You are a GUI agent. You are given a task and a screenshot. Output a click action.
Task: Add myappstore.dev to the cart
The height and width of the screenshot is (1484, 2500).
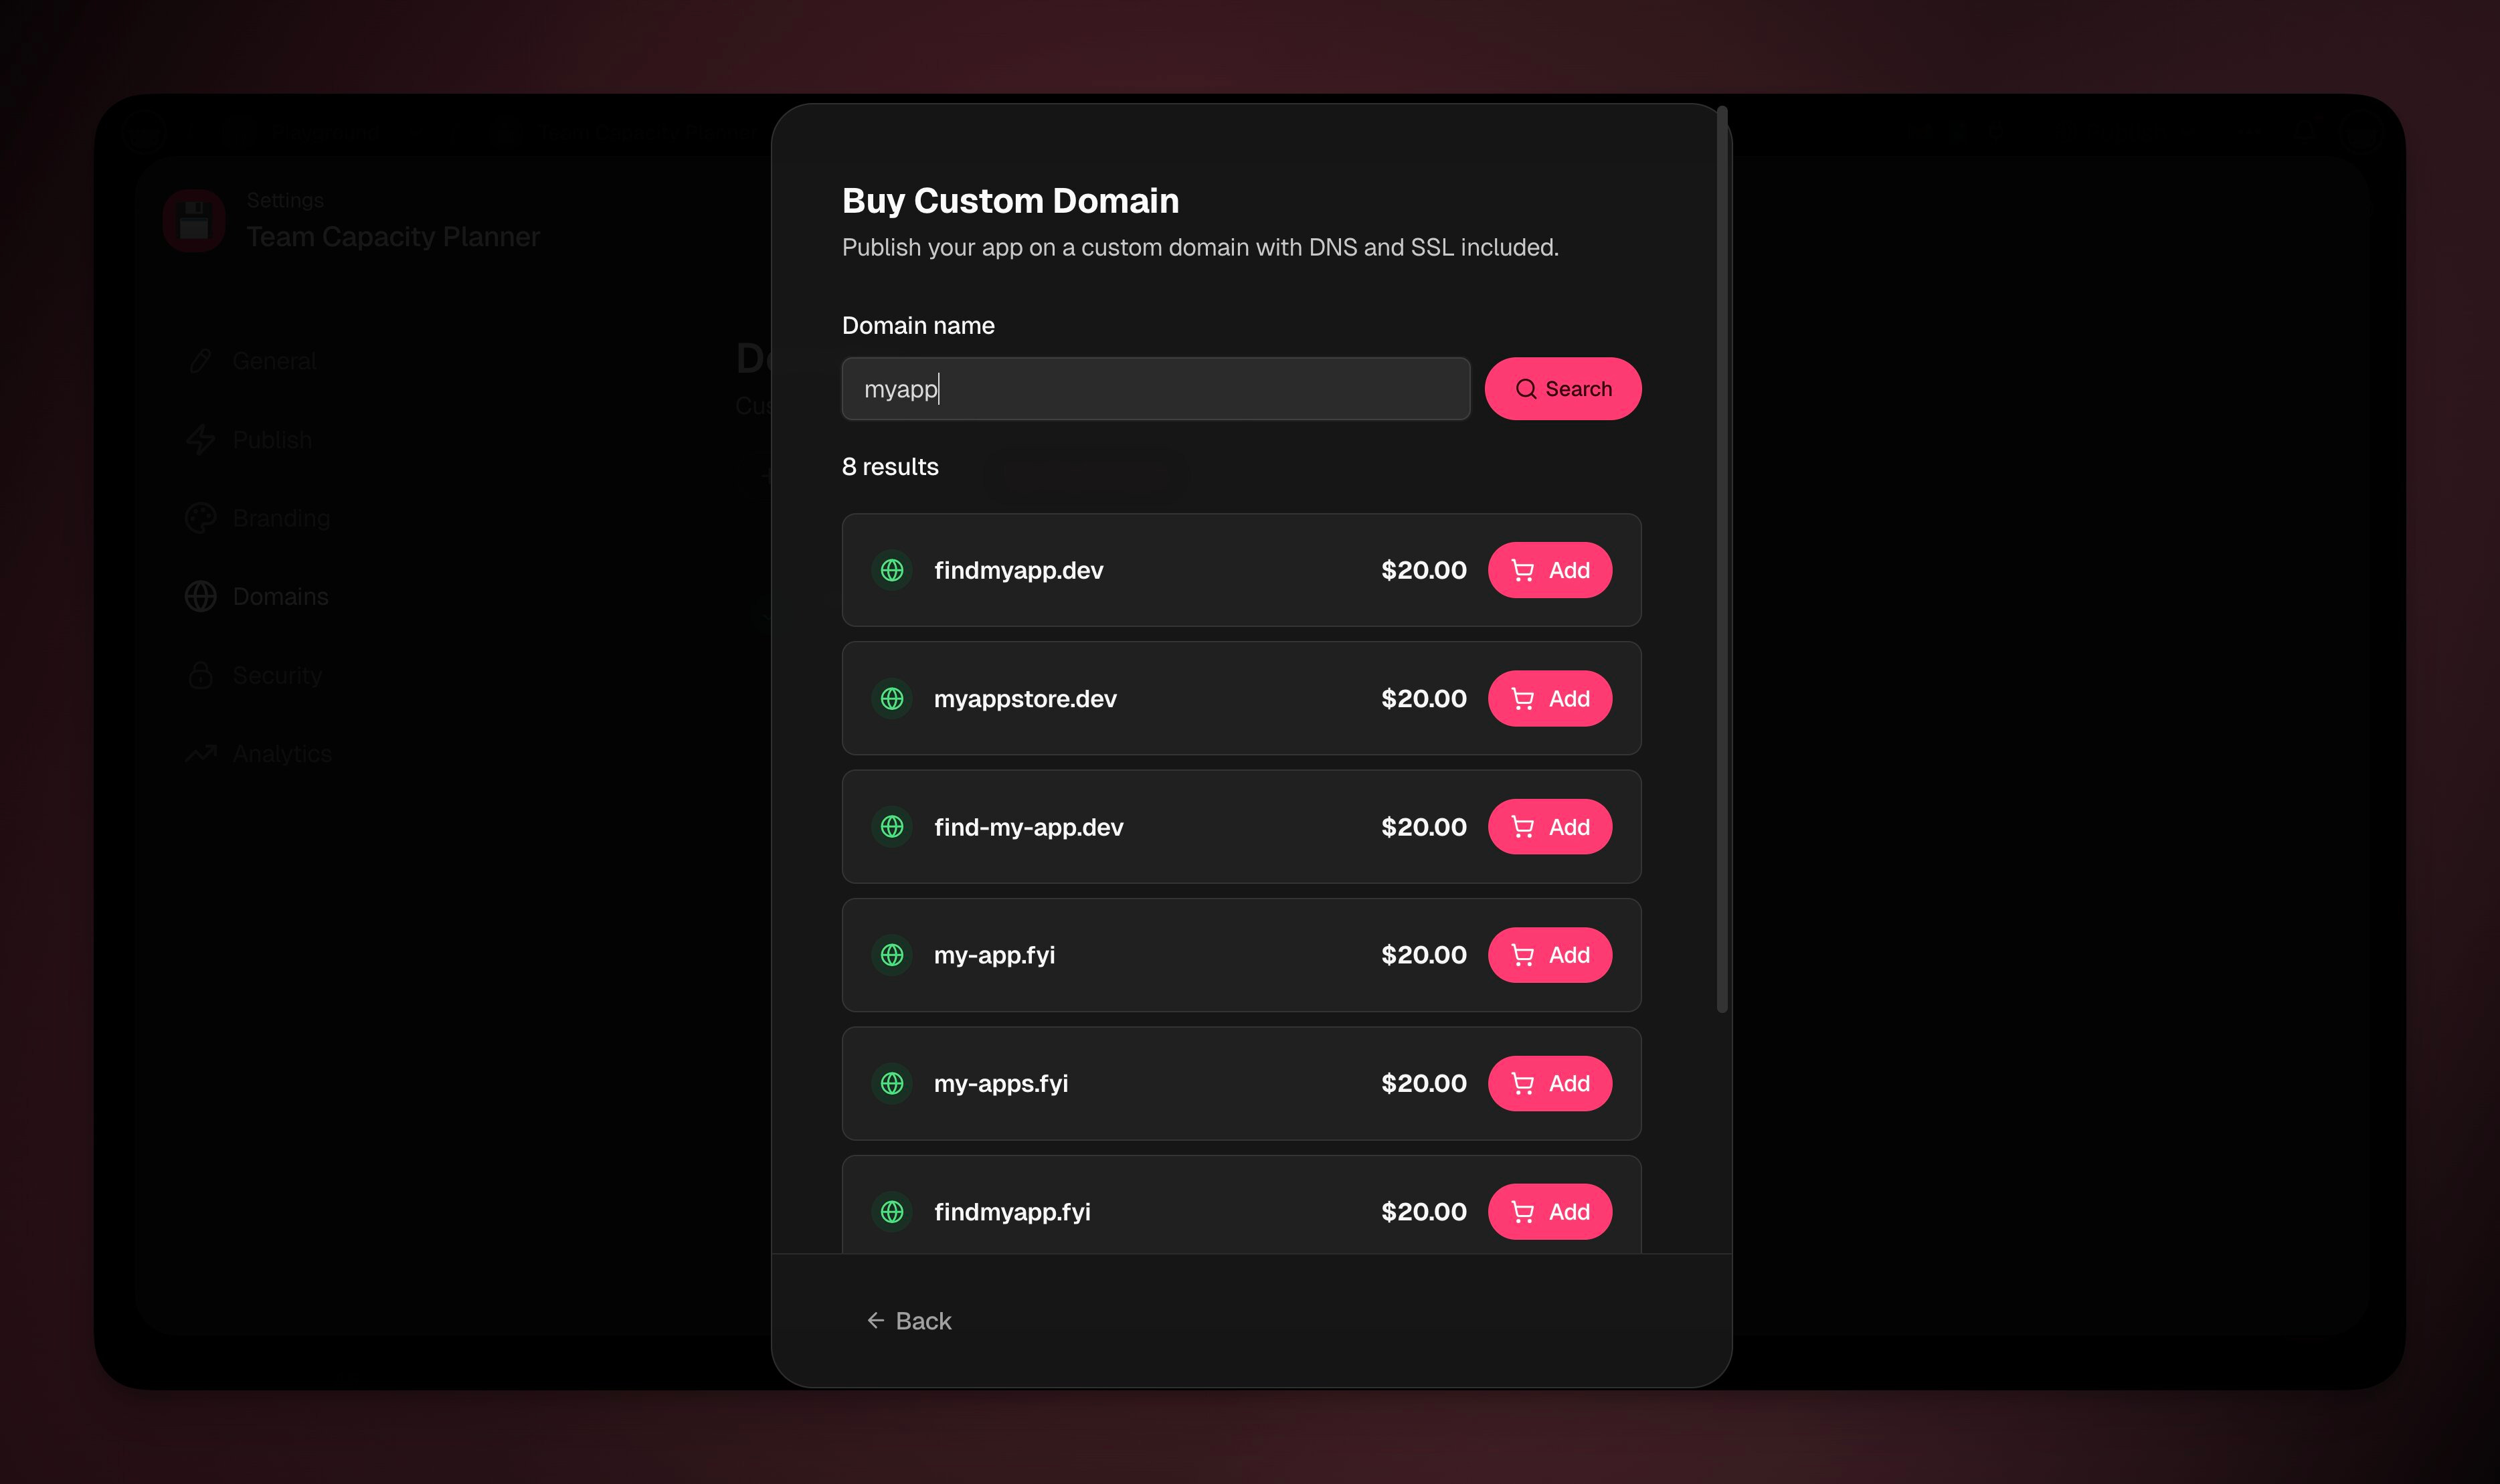(1549, 699)
